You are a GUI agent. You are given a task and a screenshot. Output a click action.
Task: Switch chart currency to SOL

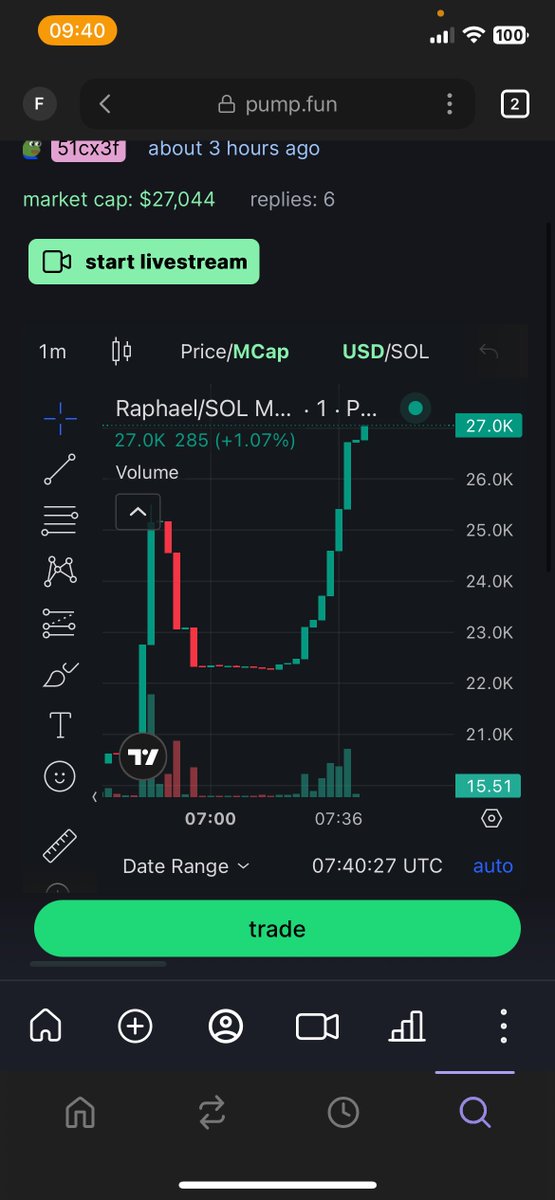pos(409,351)
